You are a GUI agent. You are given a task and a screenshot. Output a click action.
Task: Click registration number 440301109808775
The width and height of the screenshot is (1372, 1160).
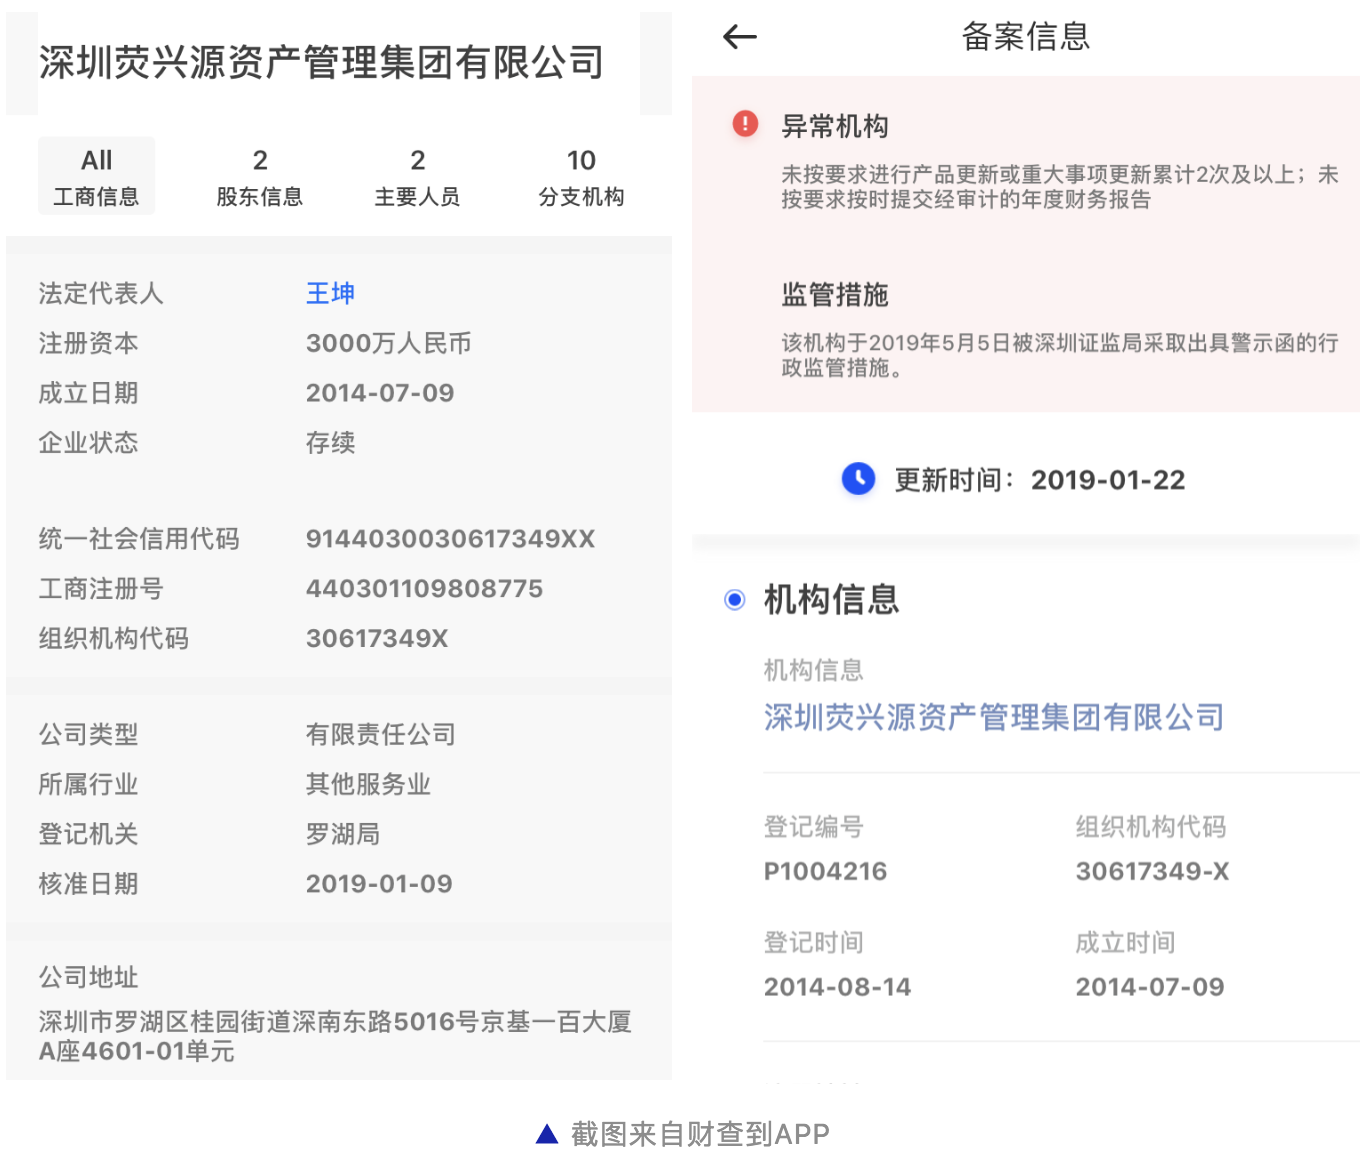tap(425, 588)
